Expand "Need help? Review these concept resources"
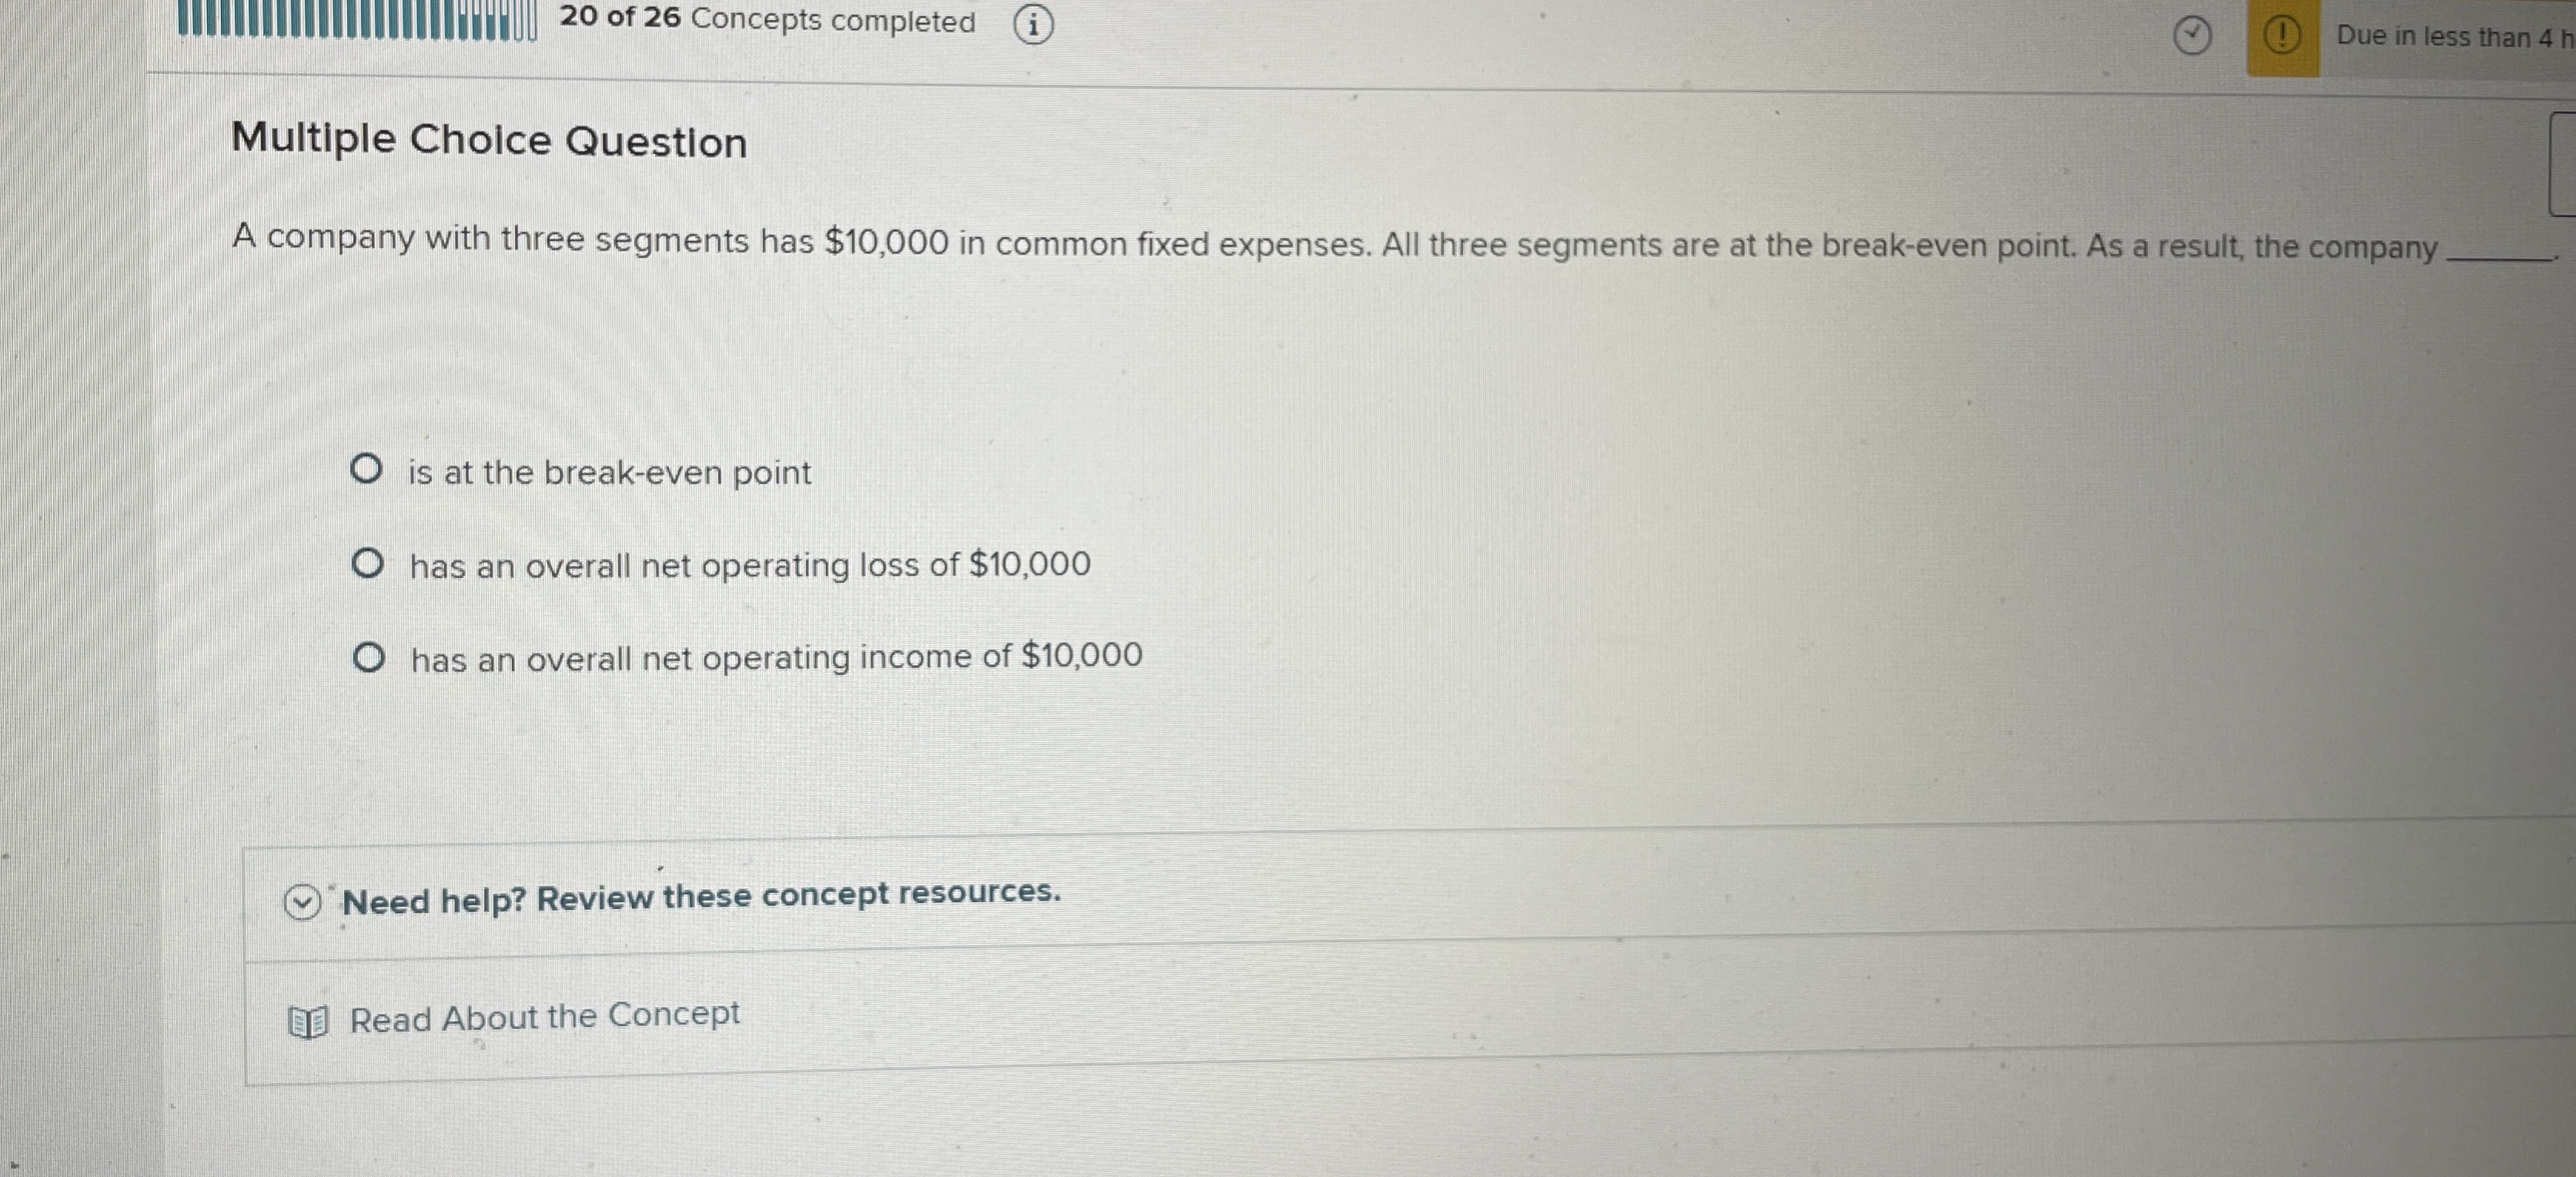The width and height of the screenshot is (2576, 1177). [700, 898]
